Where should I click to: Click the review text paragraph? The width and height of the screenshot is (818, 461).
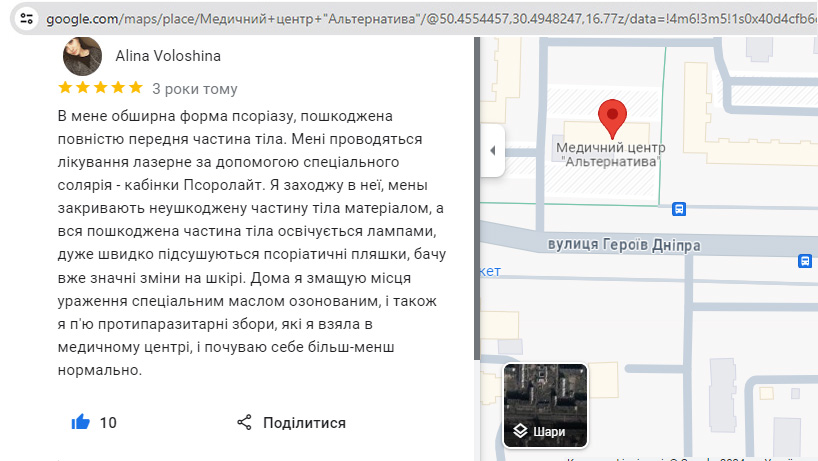[250, 243]
